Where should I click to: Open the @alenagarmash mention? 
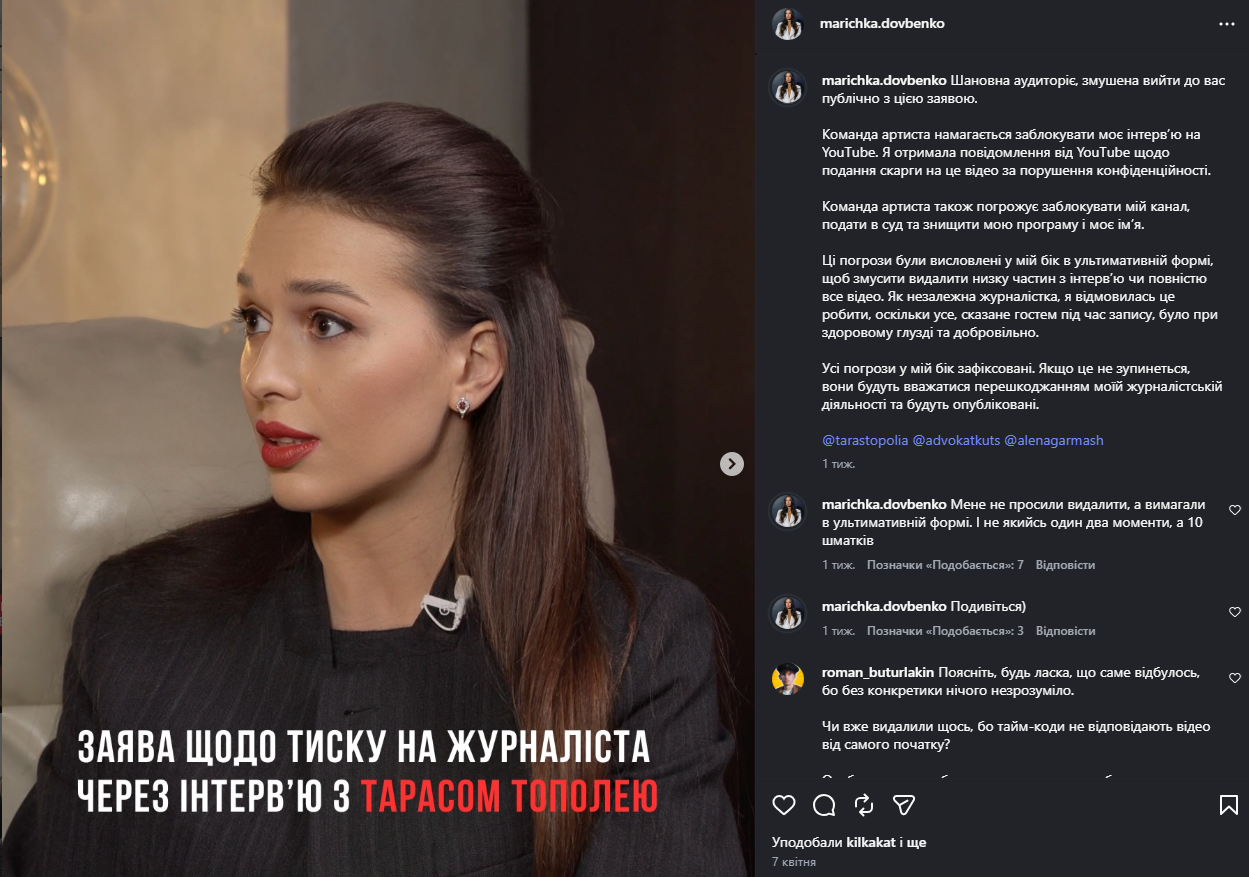tap(1054, 440)
